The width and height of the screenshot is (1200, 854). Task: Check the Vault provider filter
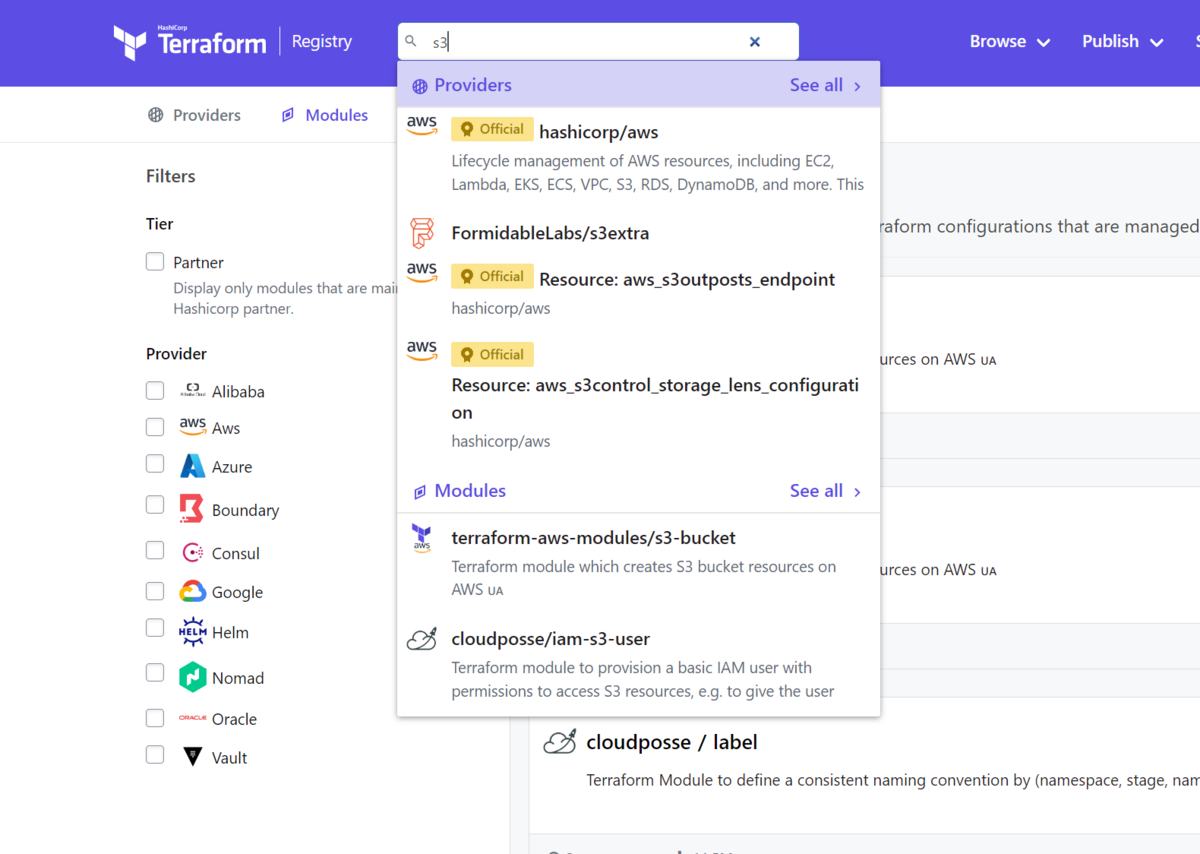click(x=155, y=754)
